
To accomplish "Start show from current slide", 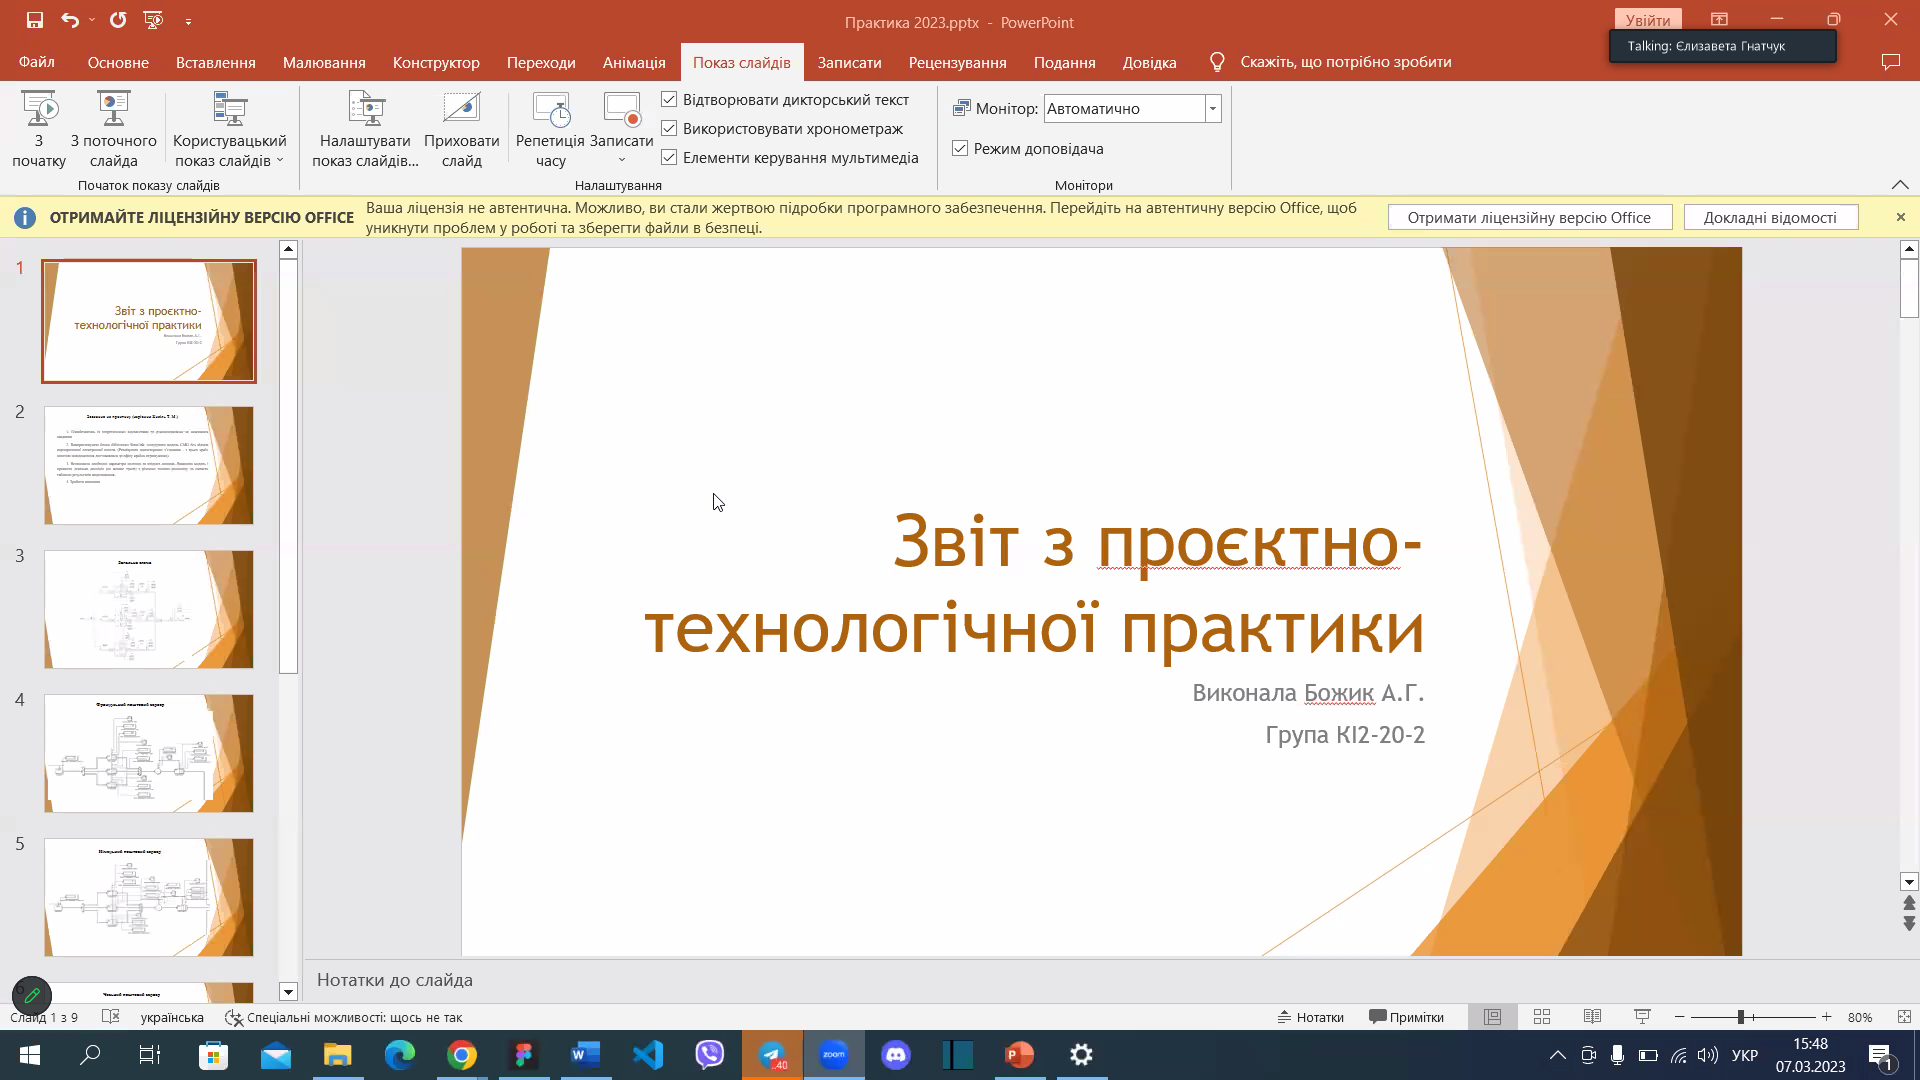I will point(113,110).
